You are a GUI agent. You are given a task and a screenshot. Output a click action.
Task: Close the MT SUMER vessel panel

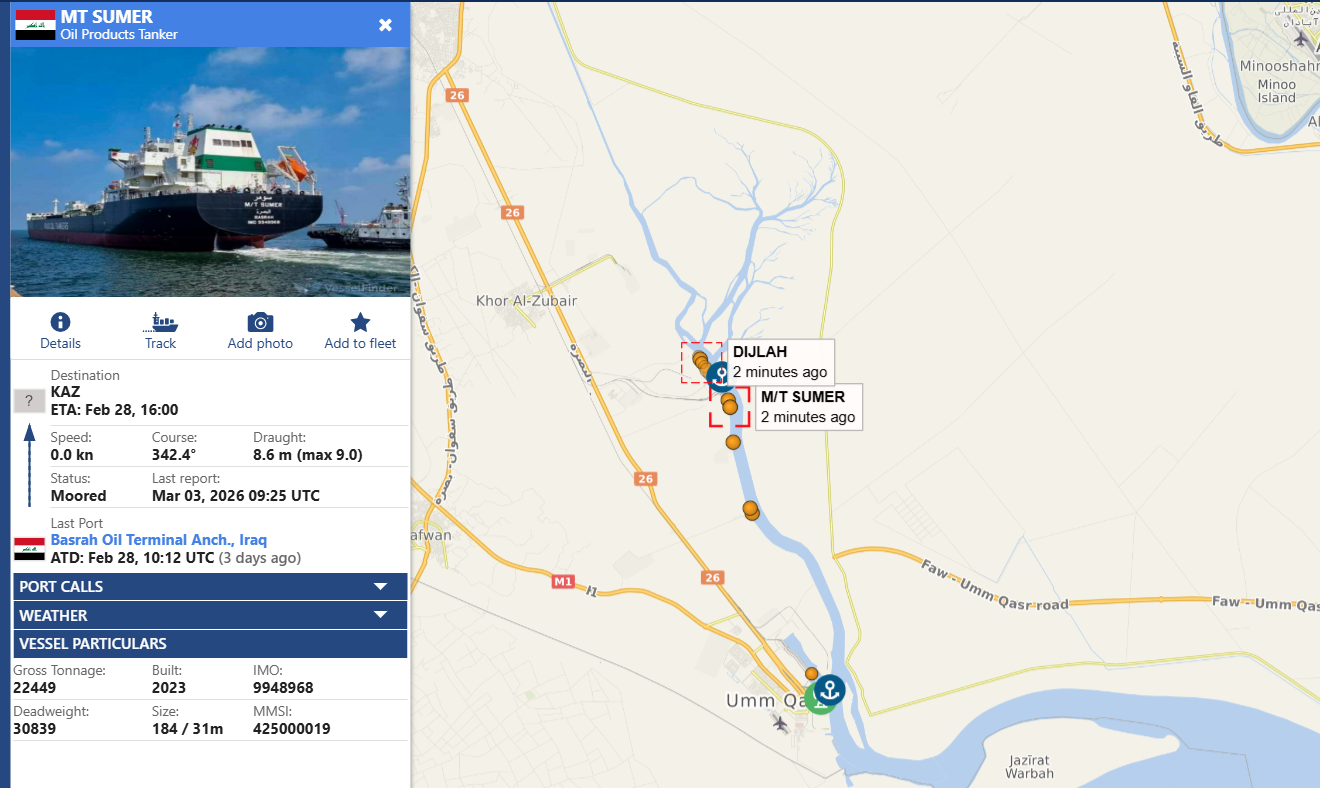tap(385, 25)
